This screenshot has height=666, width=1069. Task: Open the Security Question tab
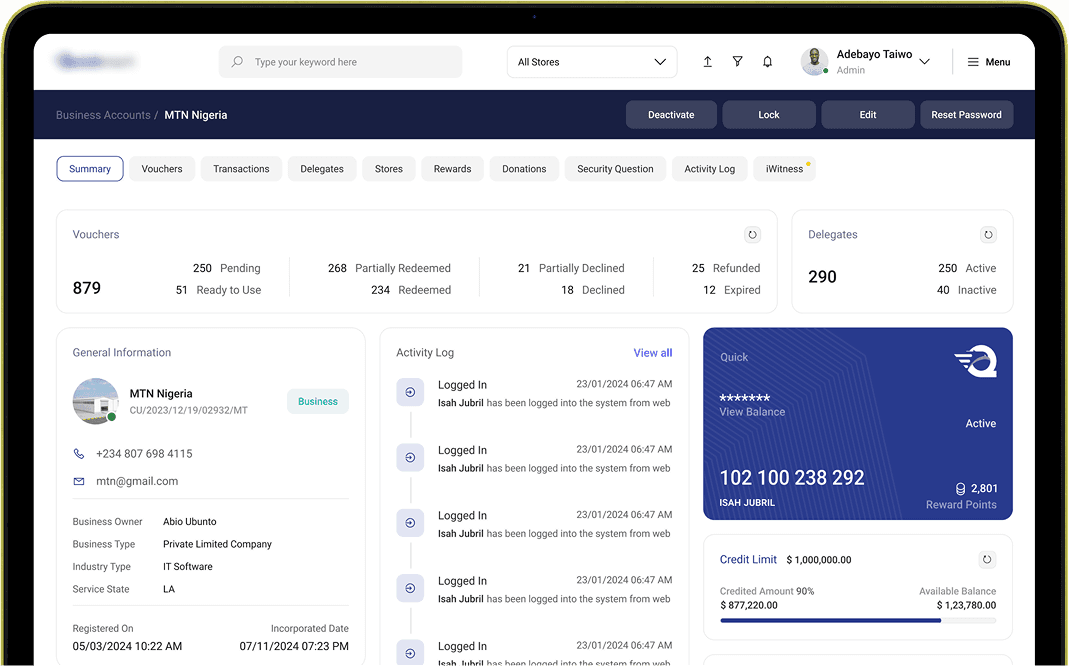(616, 169)
